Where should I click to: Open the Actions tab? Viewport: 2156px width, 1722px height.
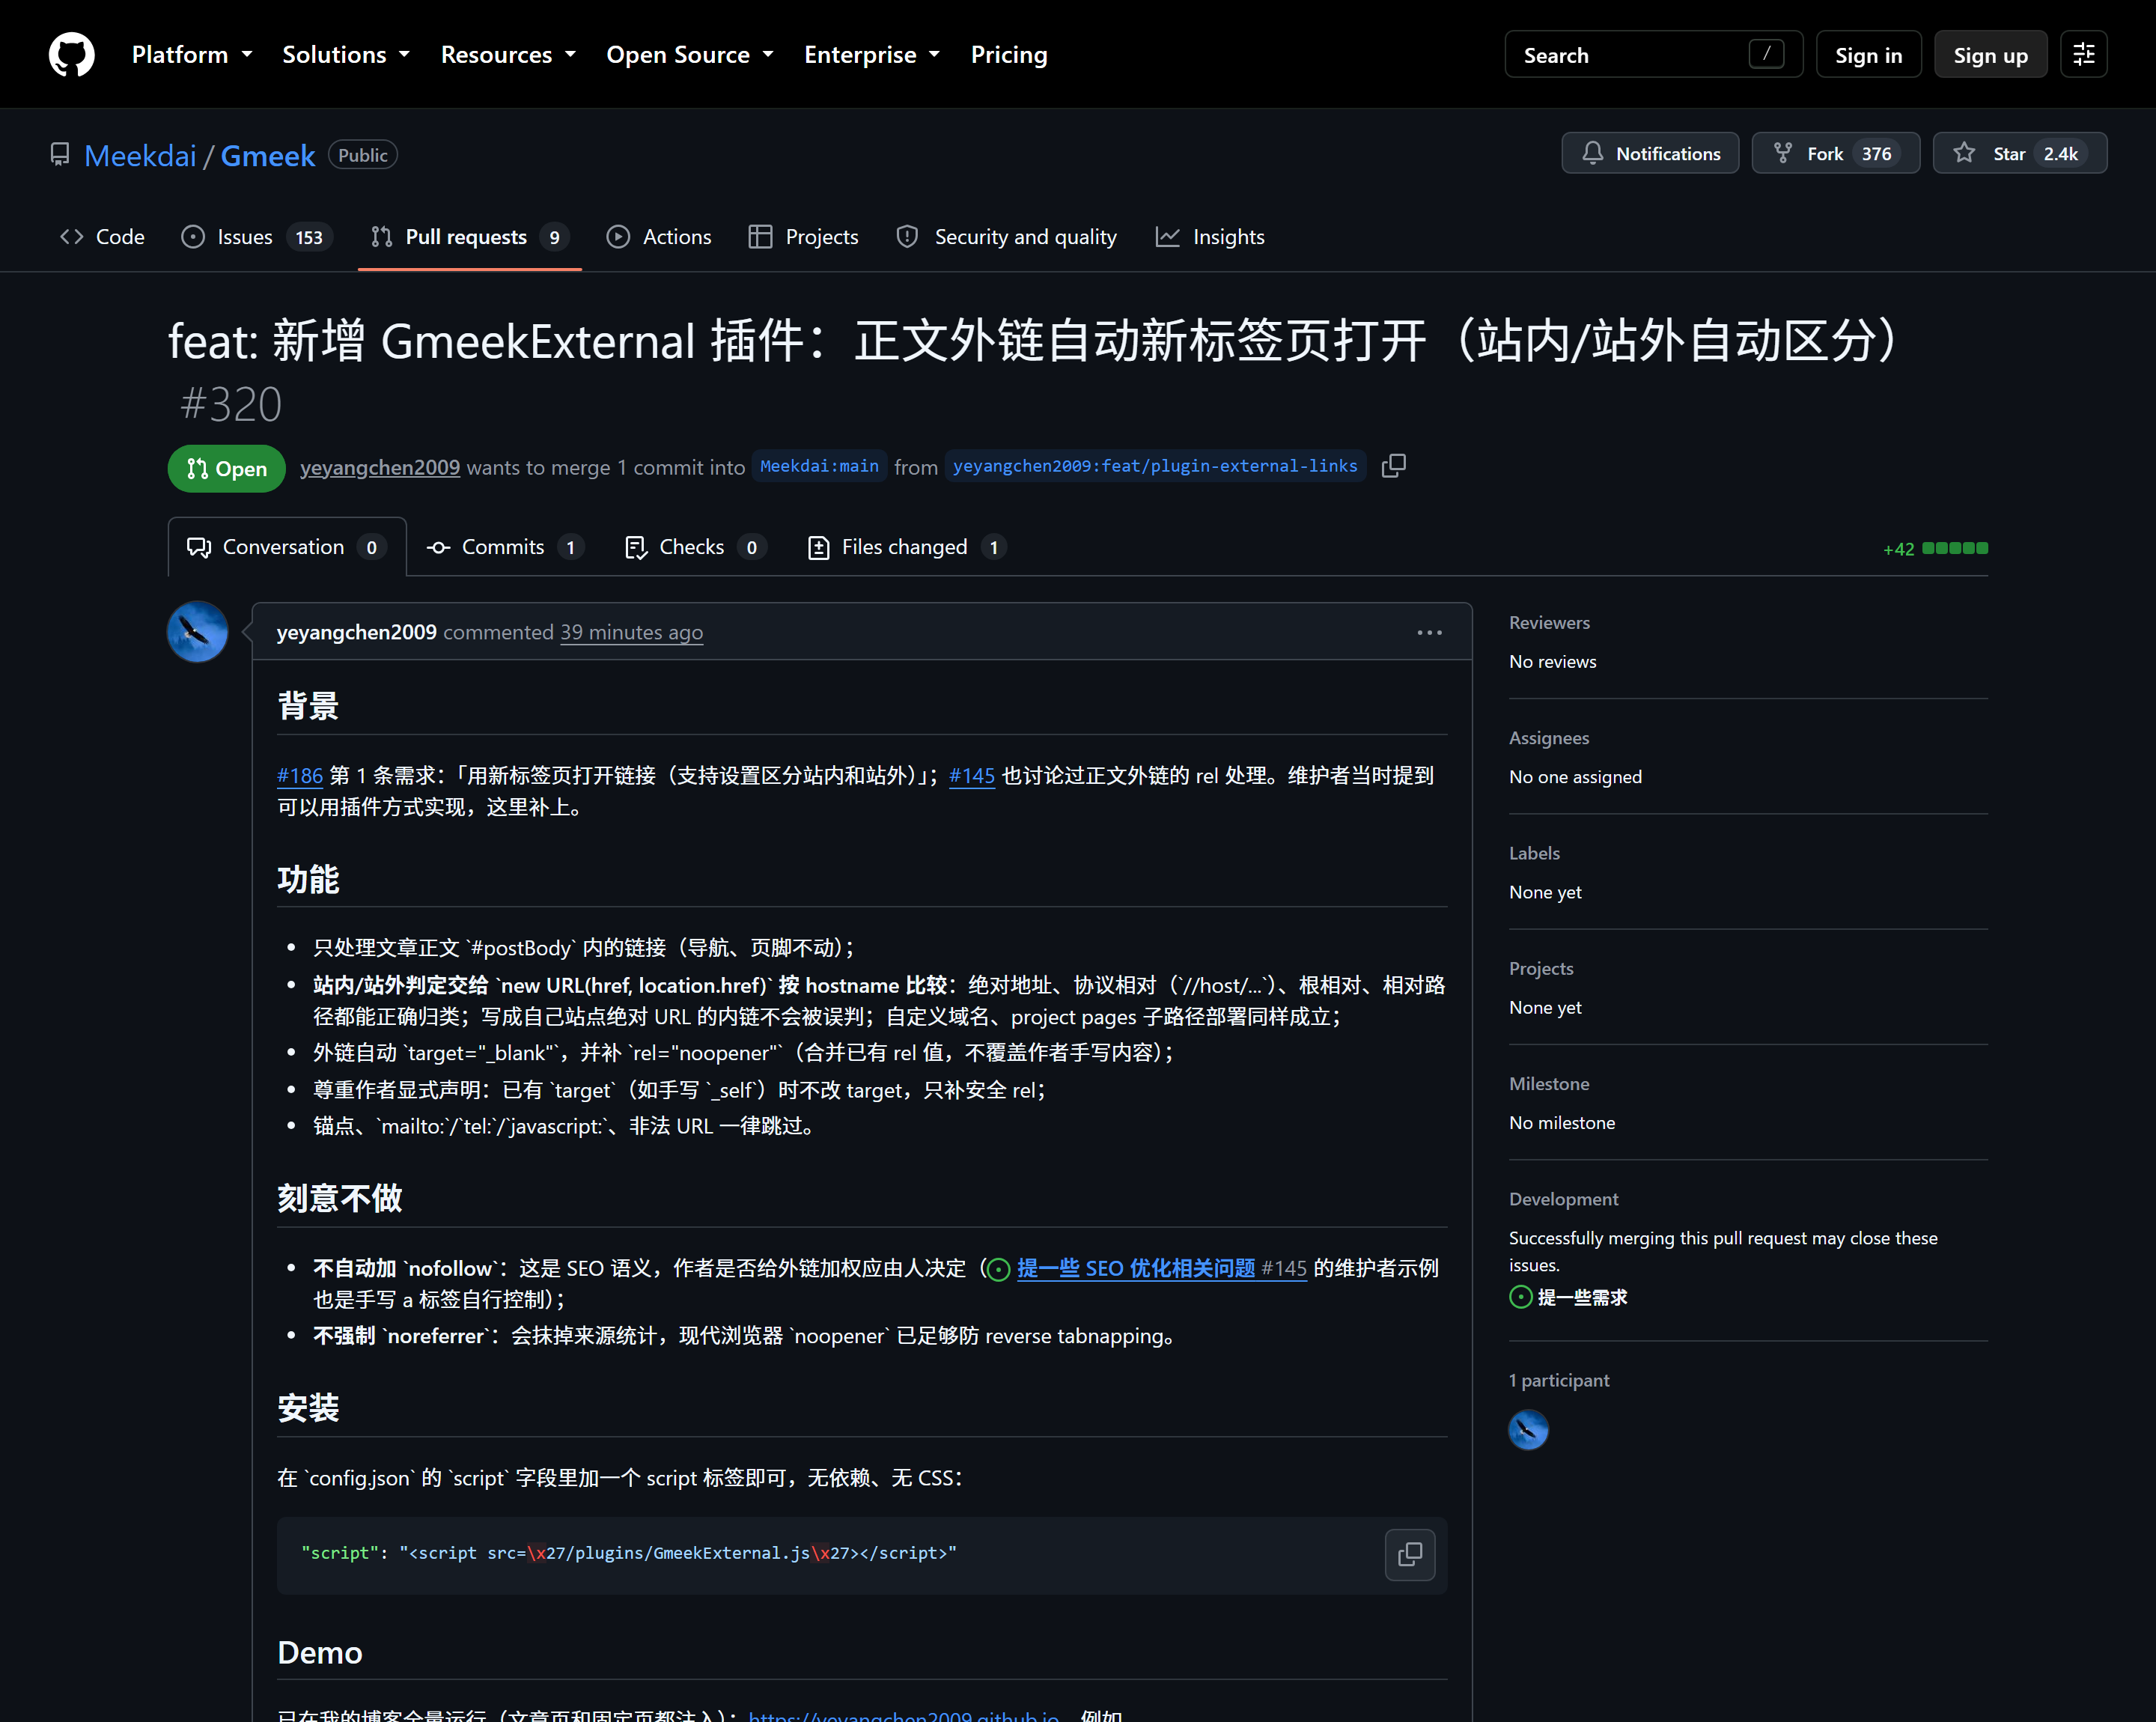pyautogui.click(x=659, y=237)
